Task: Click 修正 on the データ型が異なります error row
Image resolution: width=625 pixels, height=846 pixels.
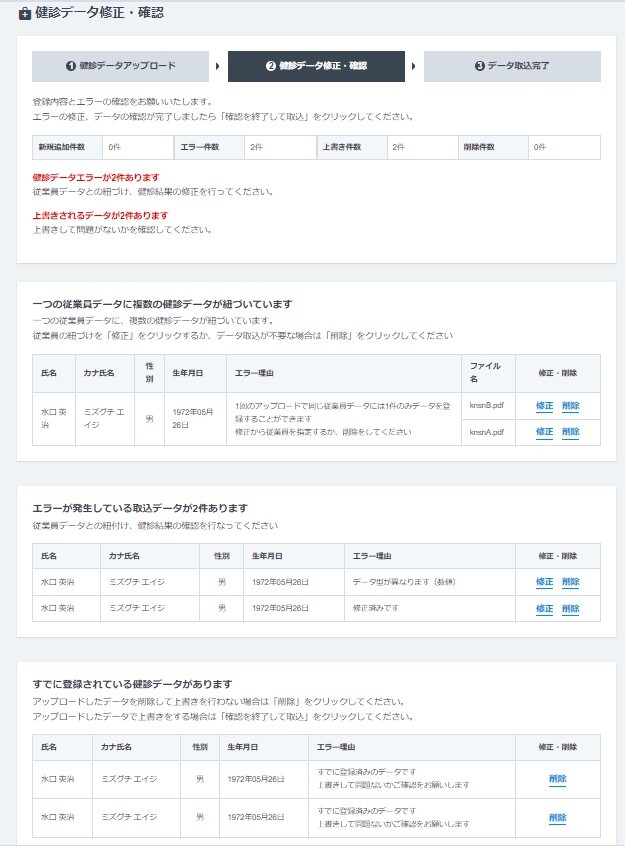Action: click(544, 582)
